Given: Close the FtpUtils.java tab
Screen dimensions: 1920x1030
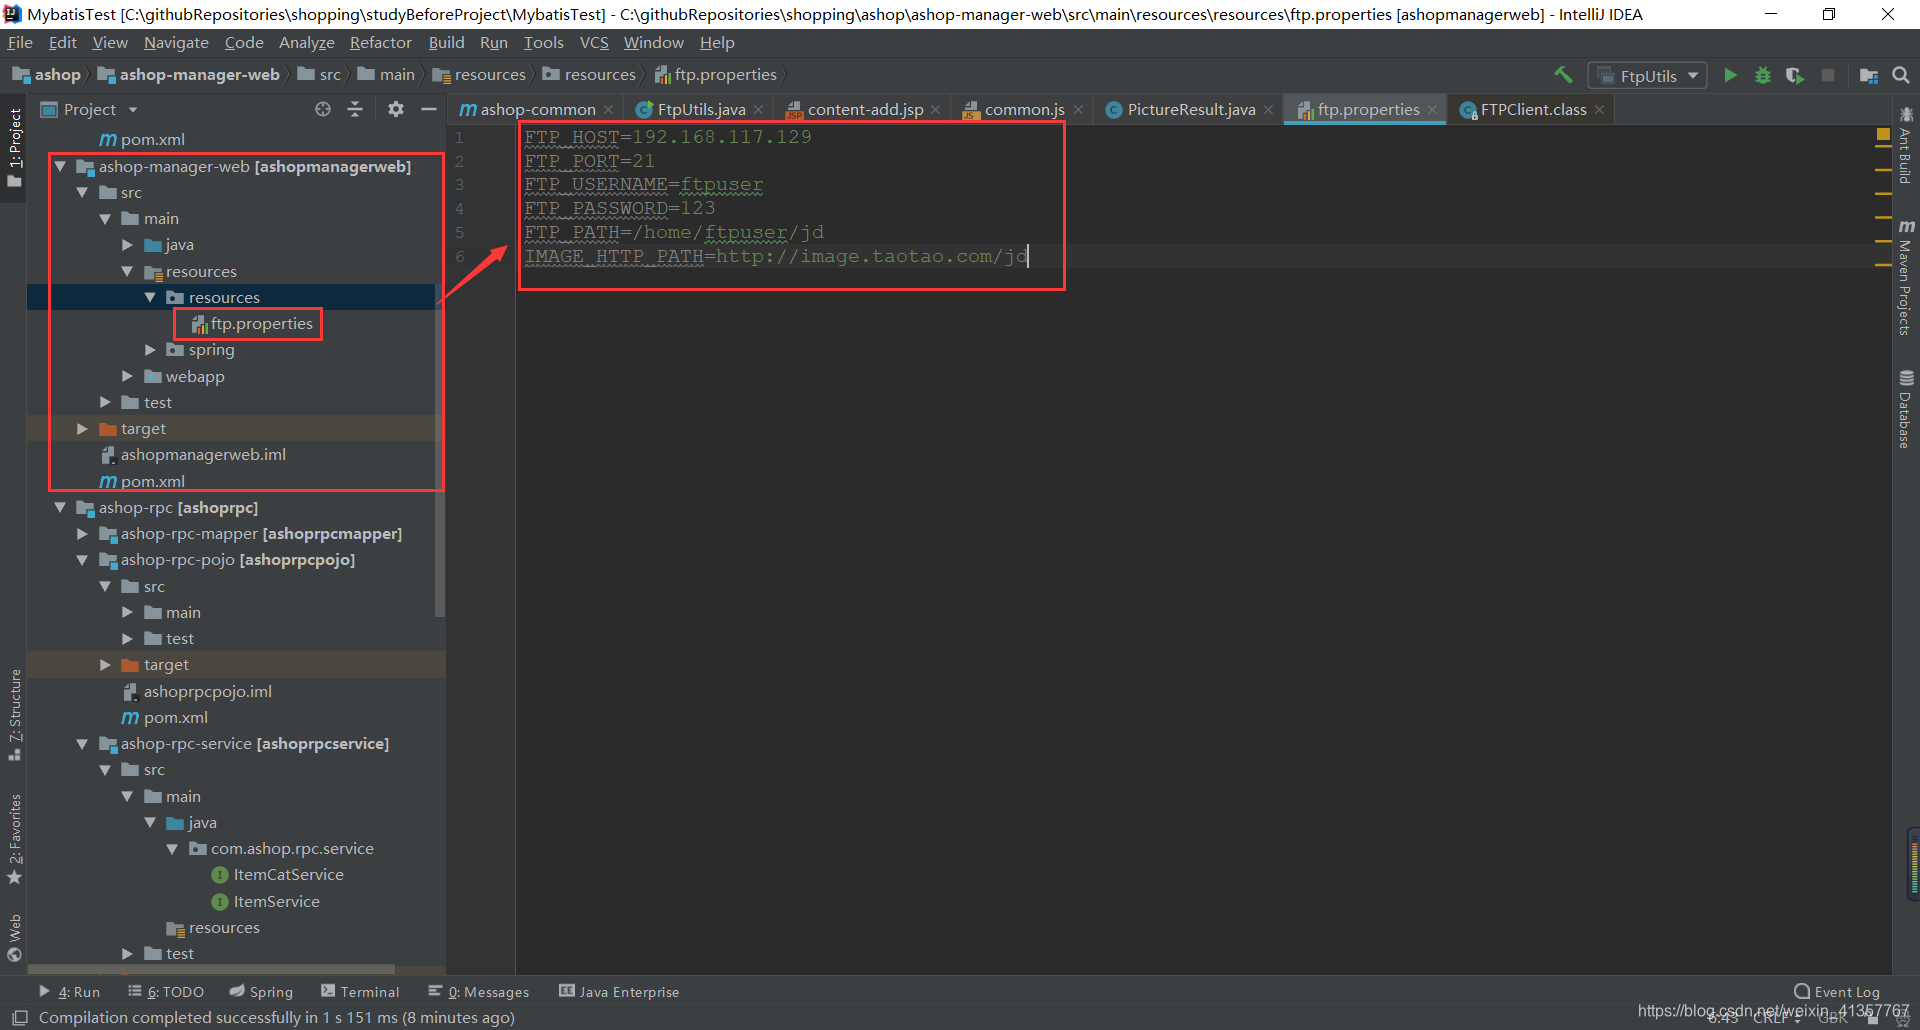Looking at the screenshot, I should coord(759,110).
